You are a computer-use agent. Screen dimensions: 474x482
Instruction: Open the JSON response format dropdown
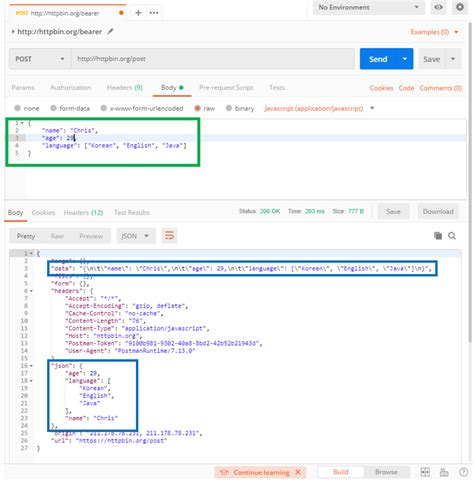136,236
